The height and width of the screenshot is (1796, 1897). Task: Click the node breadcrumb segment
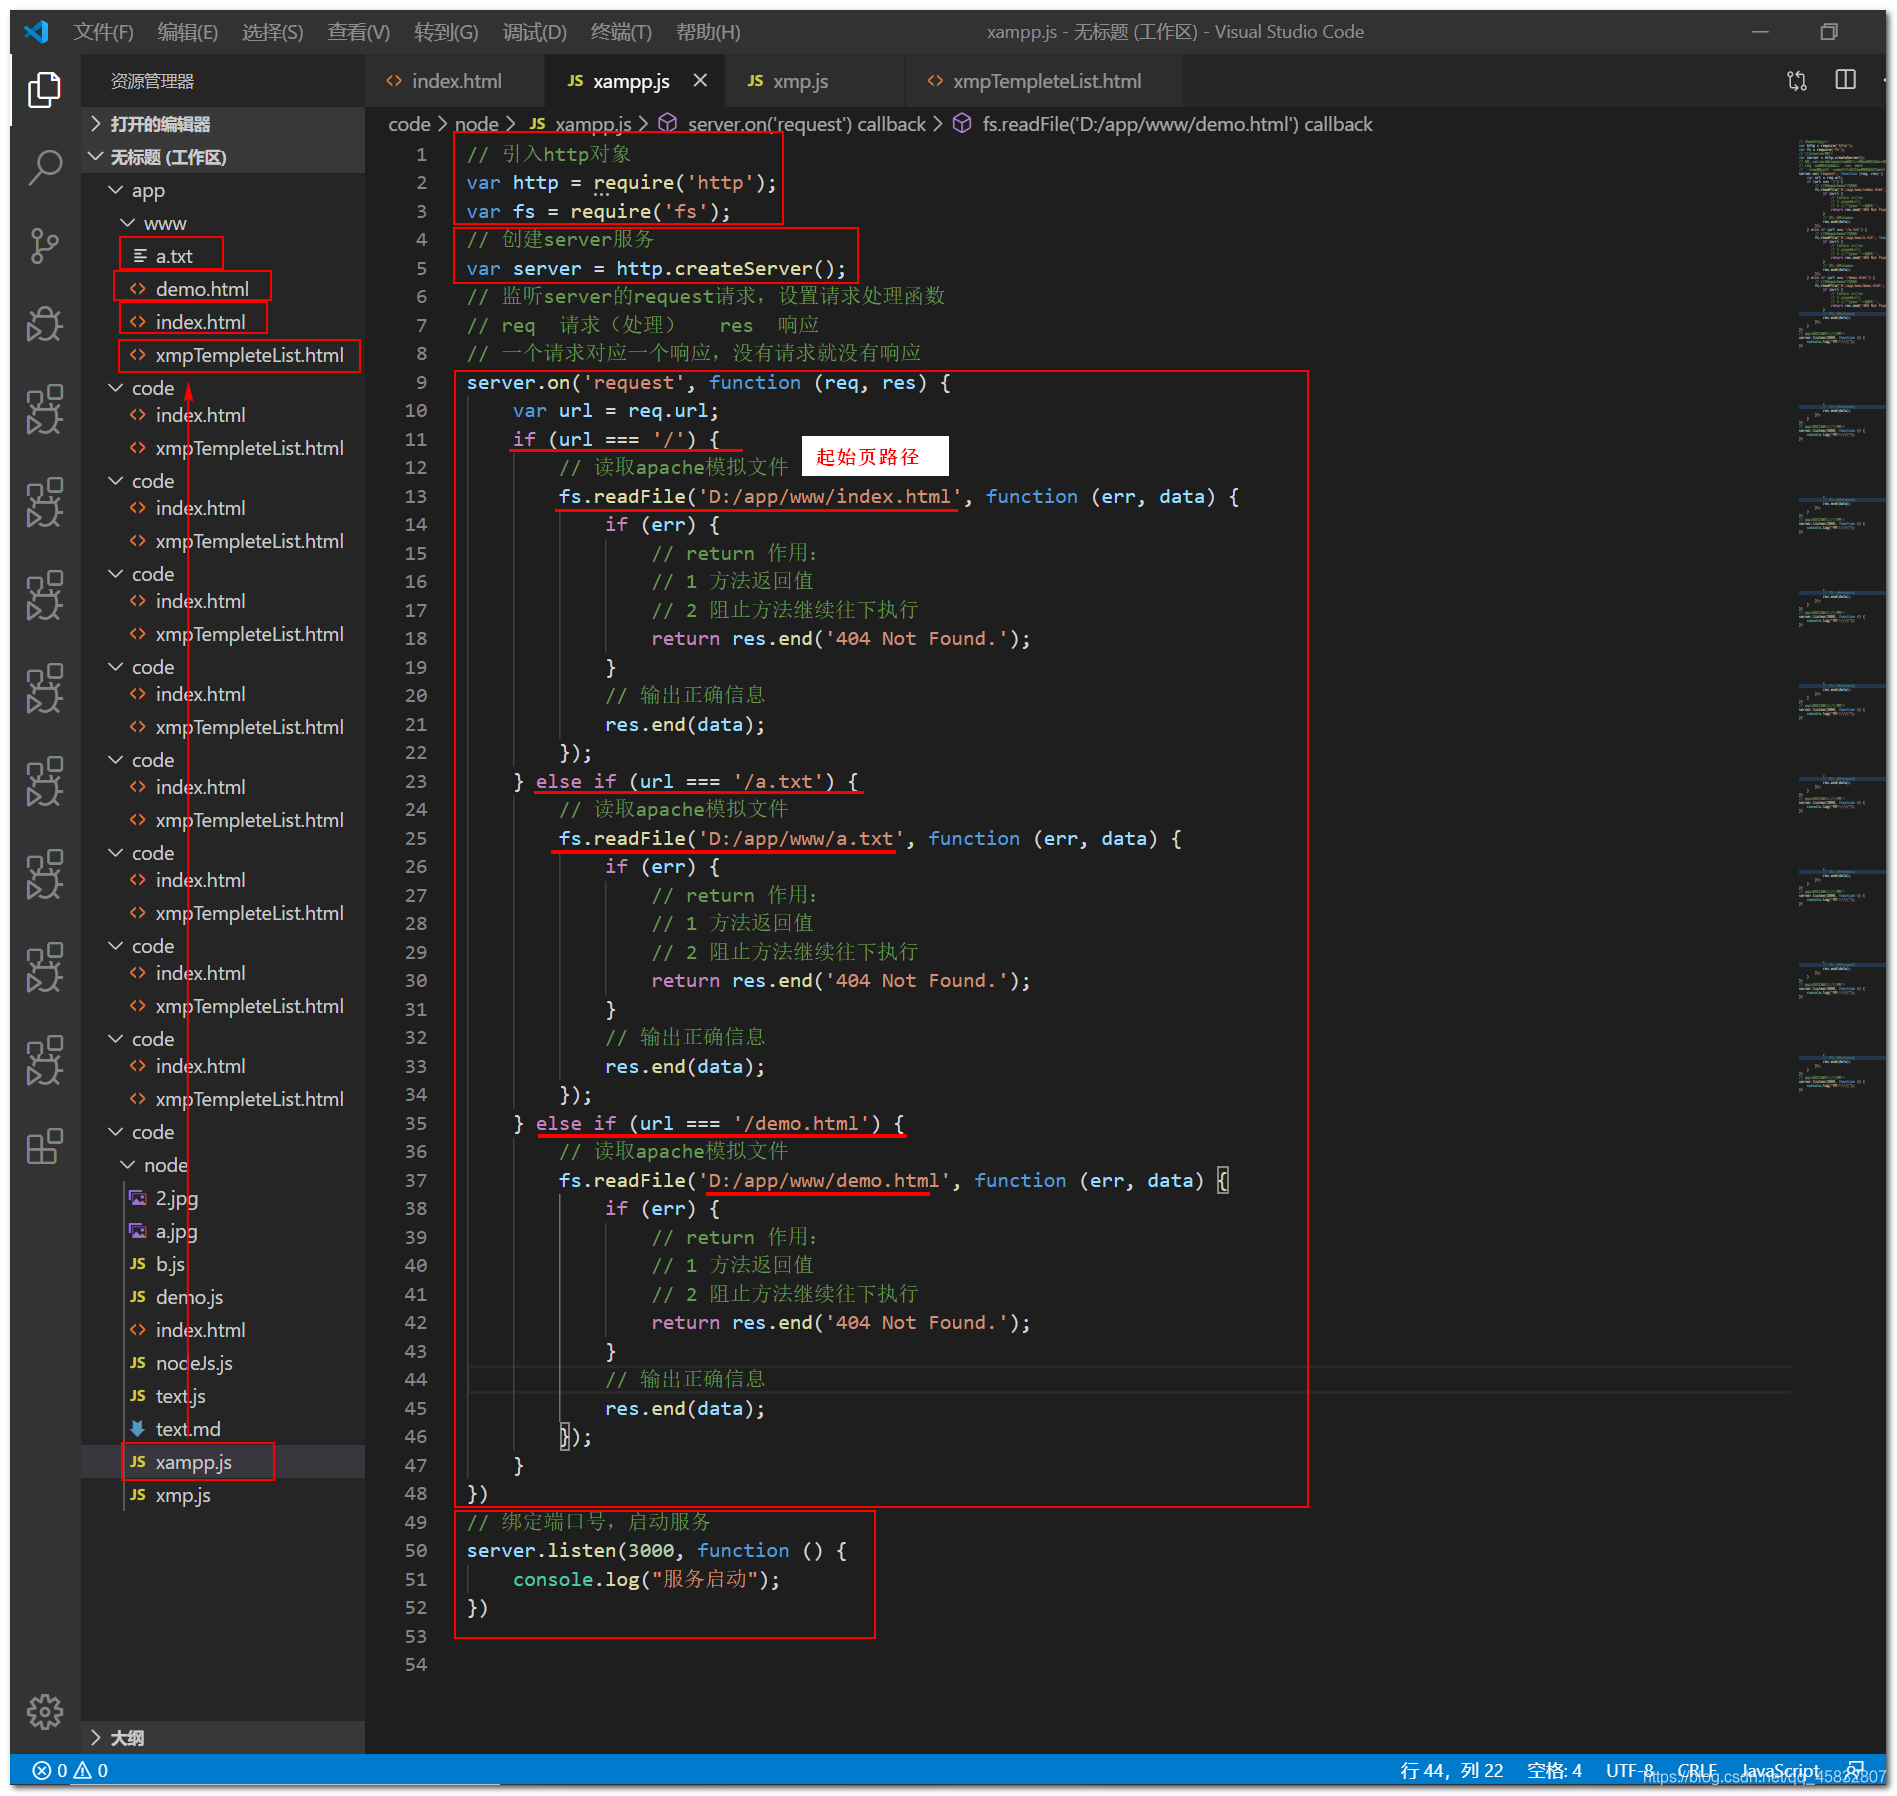pos(476,124)
